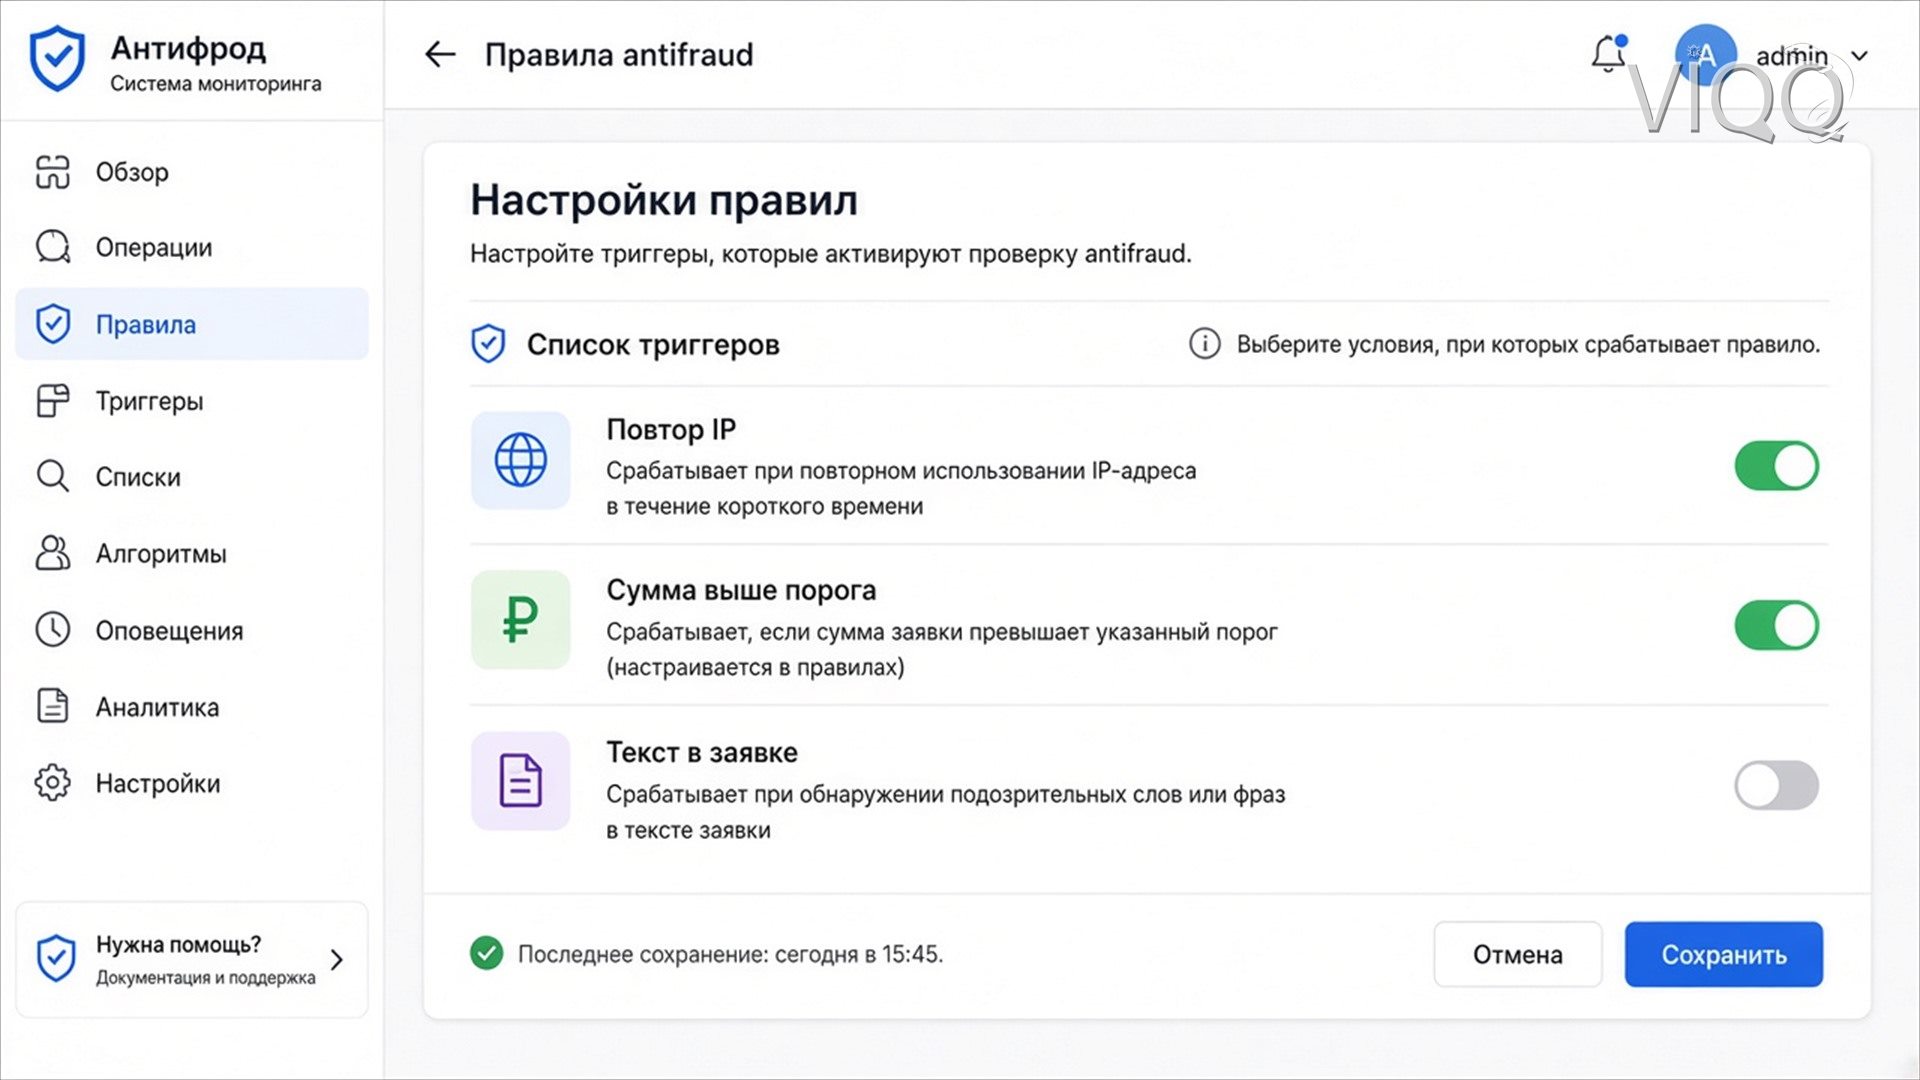This screenshot has height=1080, width=1920.
Task: Click the info icon beside Выберите условия
Action: [x=1204, y=344]
